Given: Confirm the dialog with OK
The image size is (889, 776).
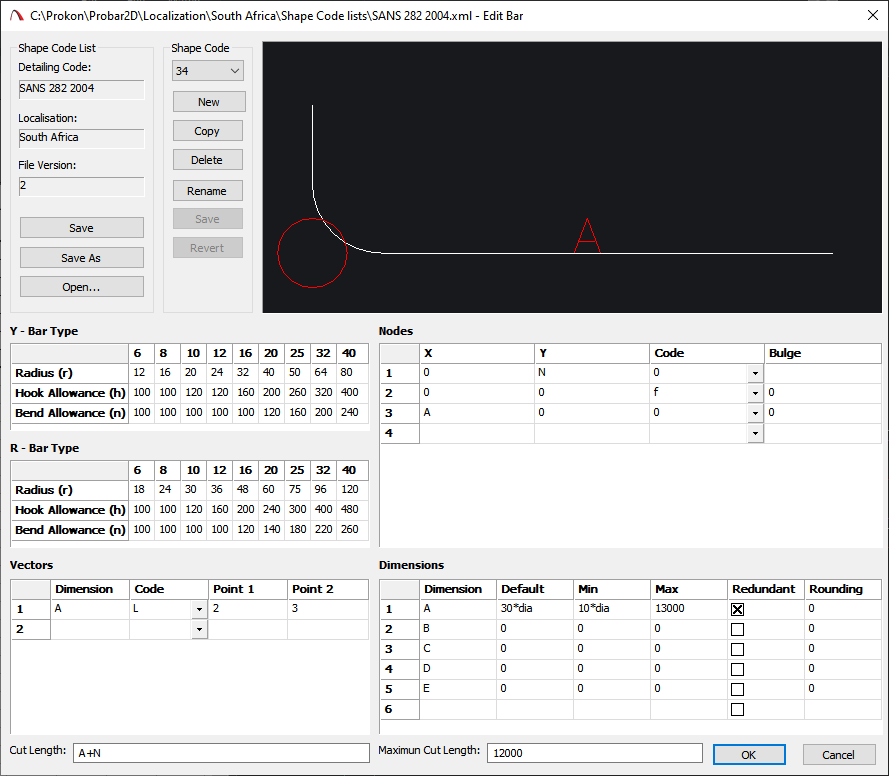Looking at the screenshot, I should pos(749,755).
